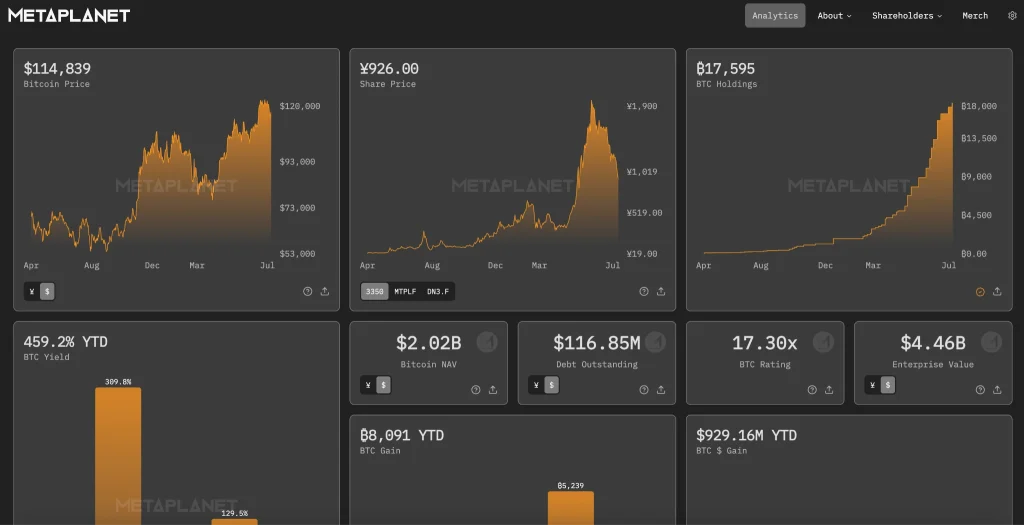Switch Enterprise Value currency to yen

coord(873,386)
